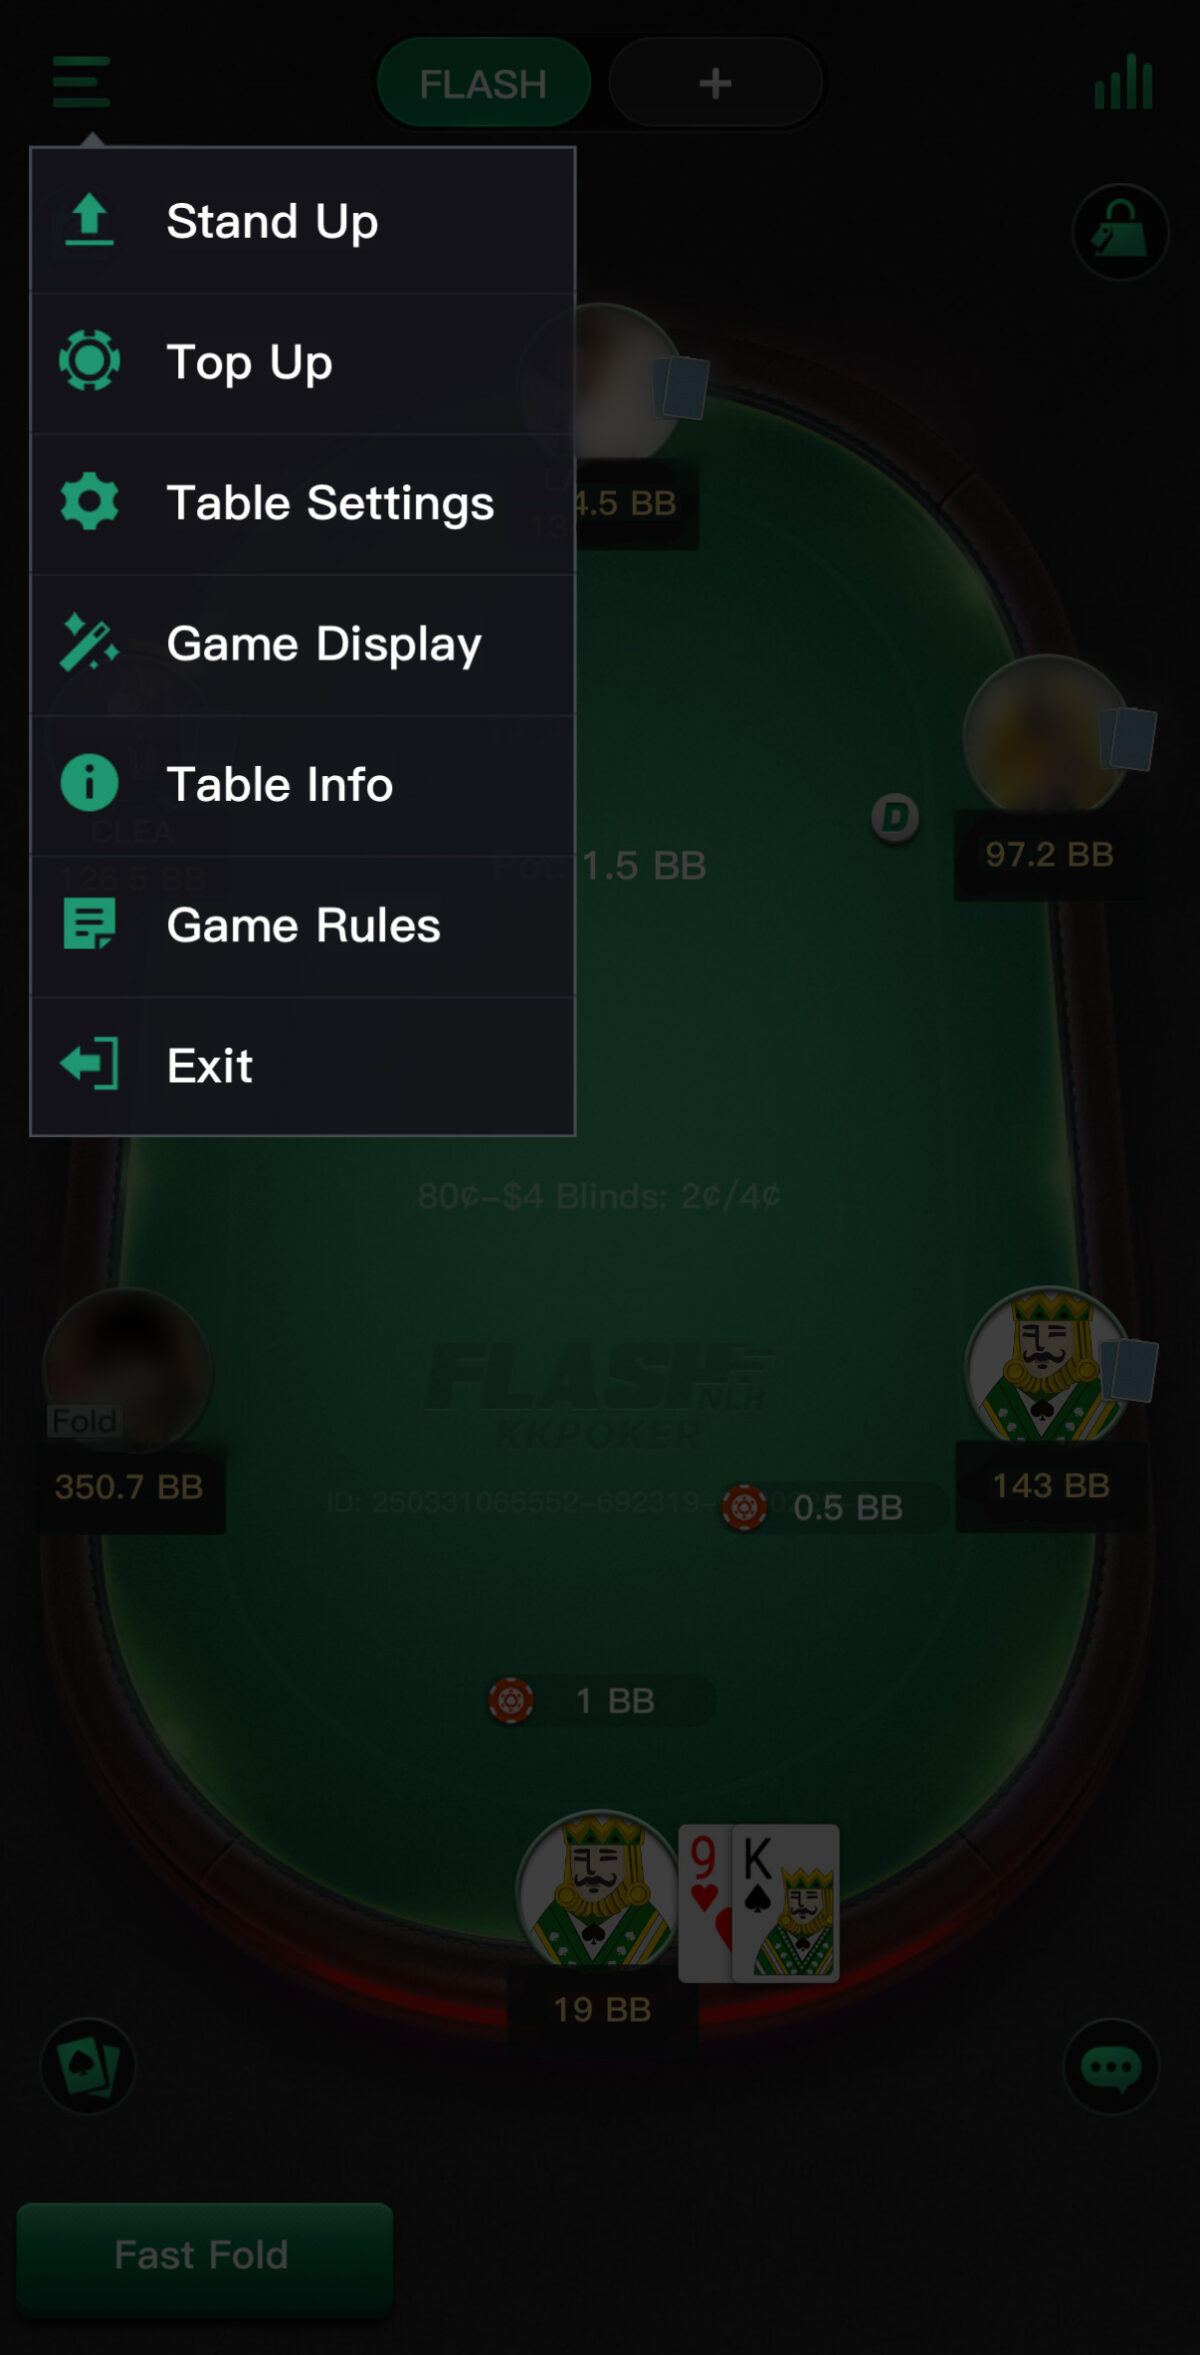Select Stand Up from the menu
1200x2355 pixels.
coord(303,221)
